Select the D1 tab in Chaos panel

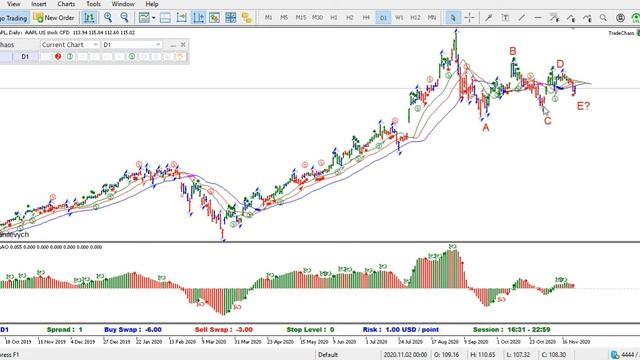point(25,56)
